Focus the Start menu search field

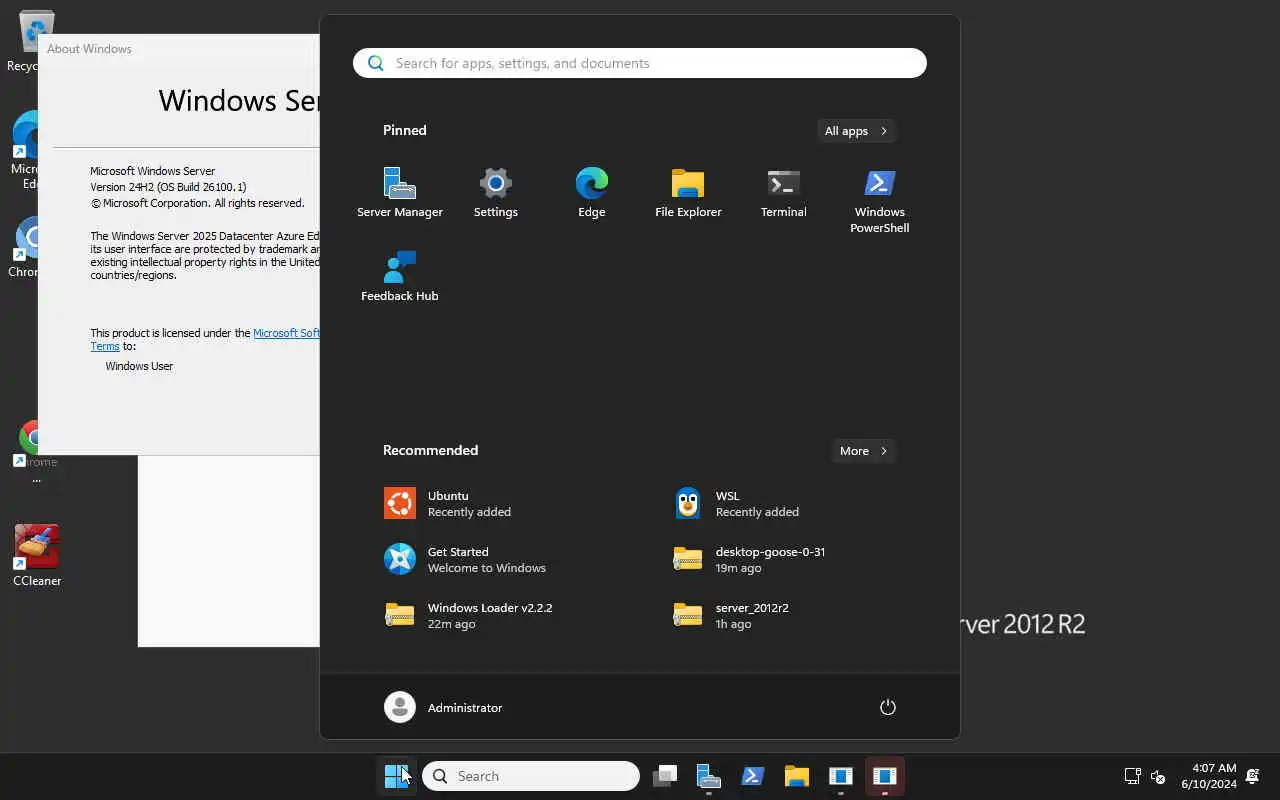point(640,63)
